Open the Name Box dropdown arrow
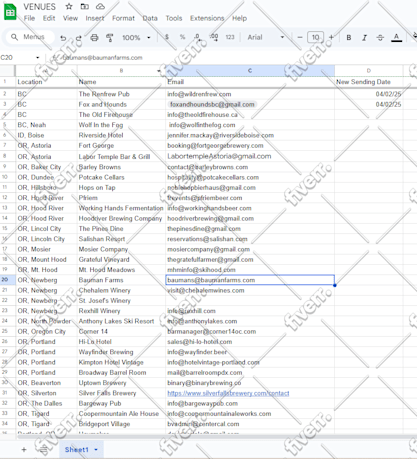This screenshot has height=459, width=417. 38,58
